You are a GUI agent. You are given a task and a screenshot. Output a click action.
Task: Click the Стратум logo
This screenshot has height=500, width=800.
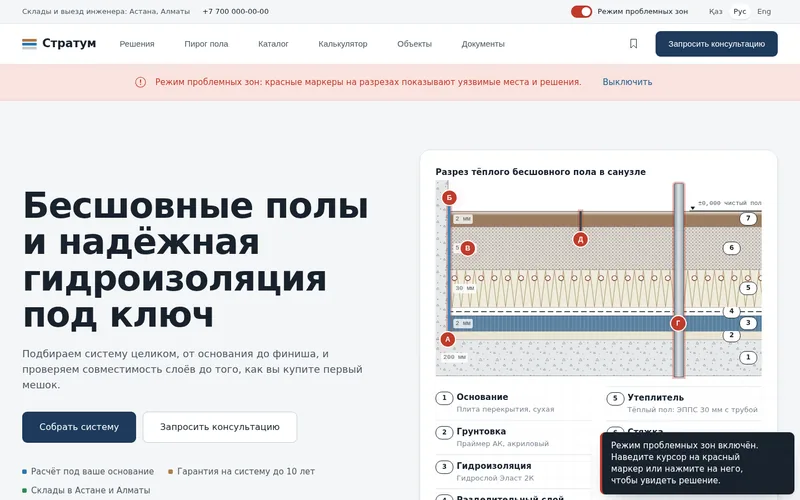point(59,43)
